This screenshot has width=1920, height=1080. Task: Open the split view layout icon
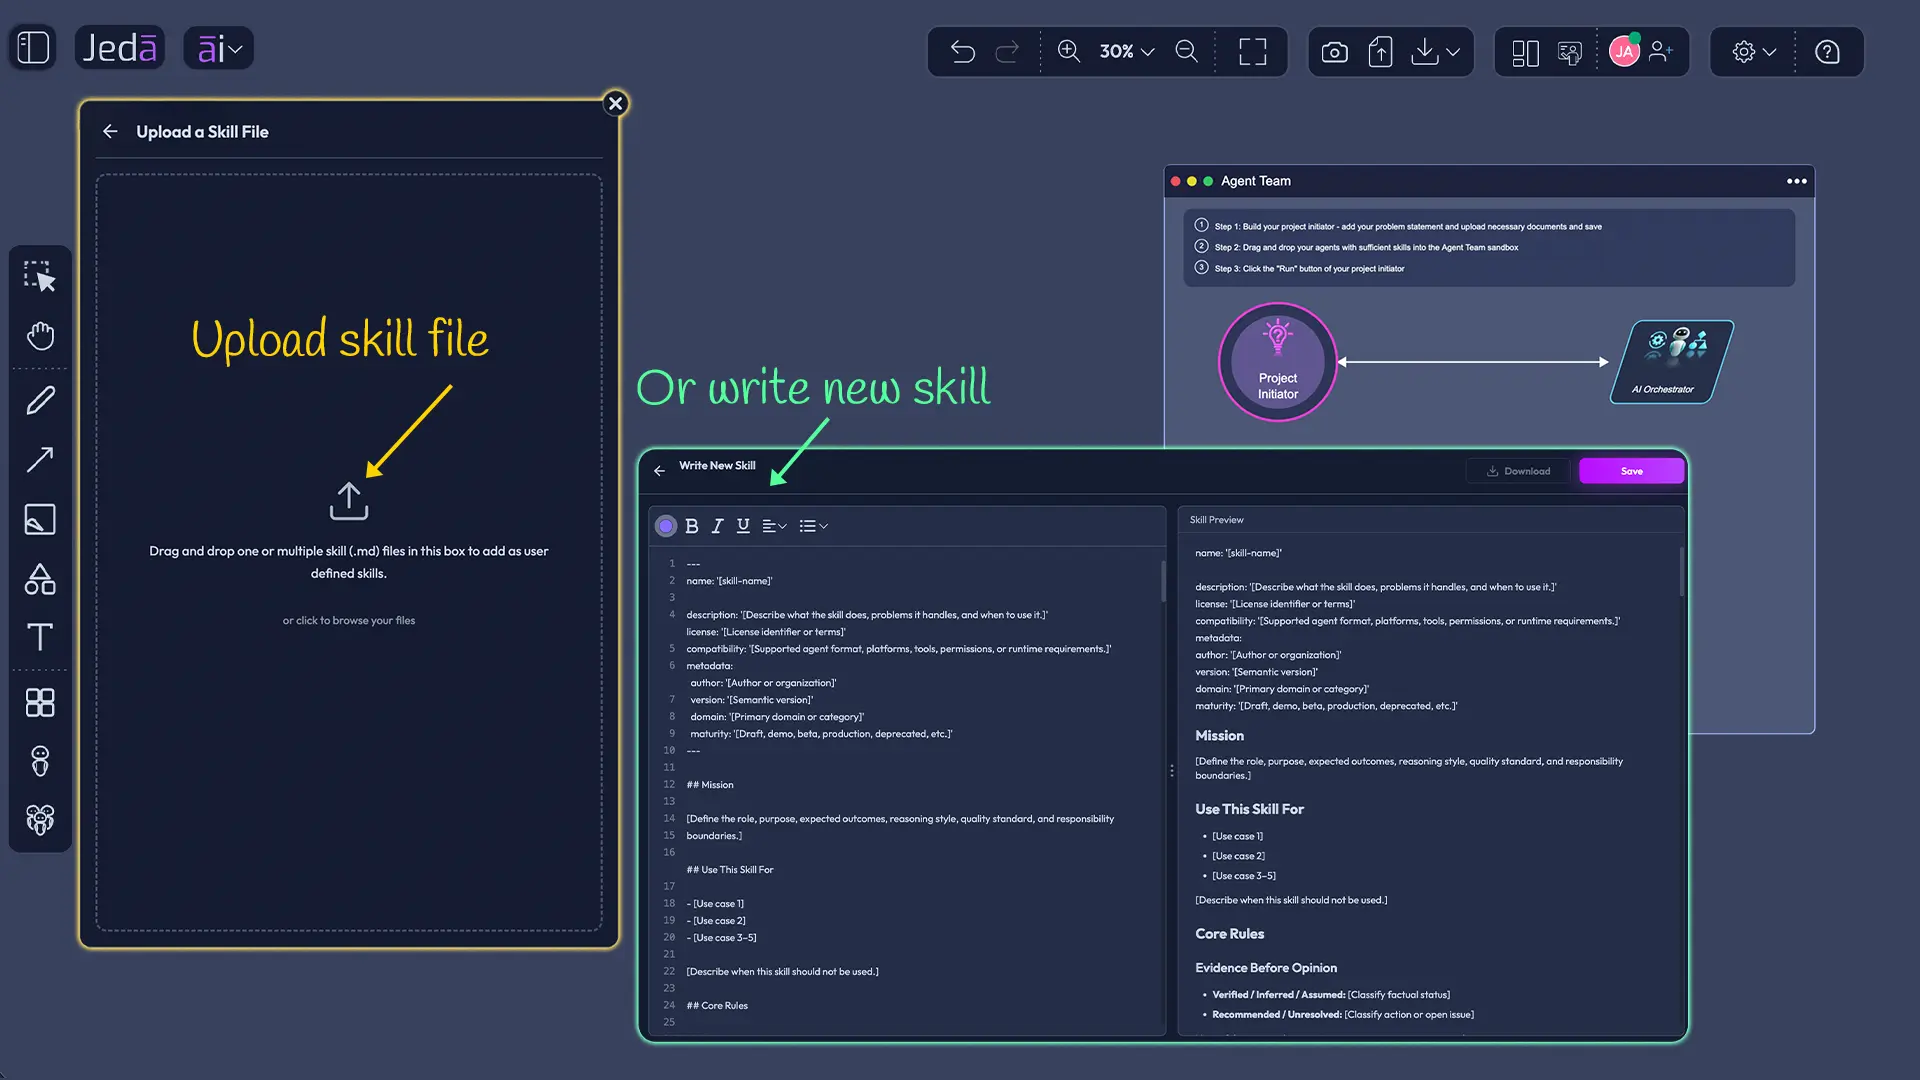pos(1525,52)
